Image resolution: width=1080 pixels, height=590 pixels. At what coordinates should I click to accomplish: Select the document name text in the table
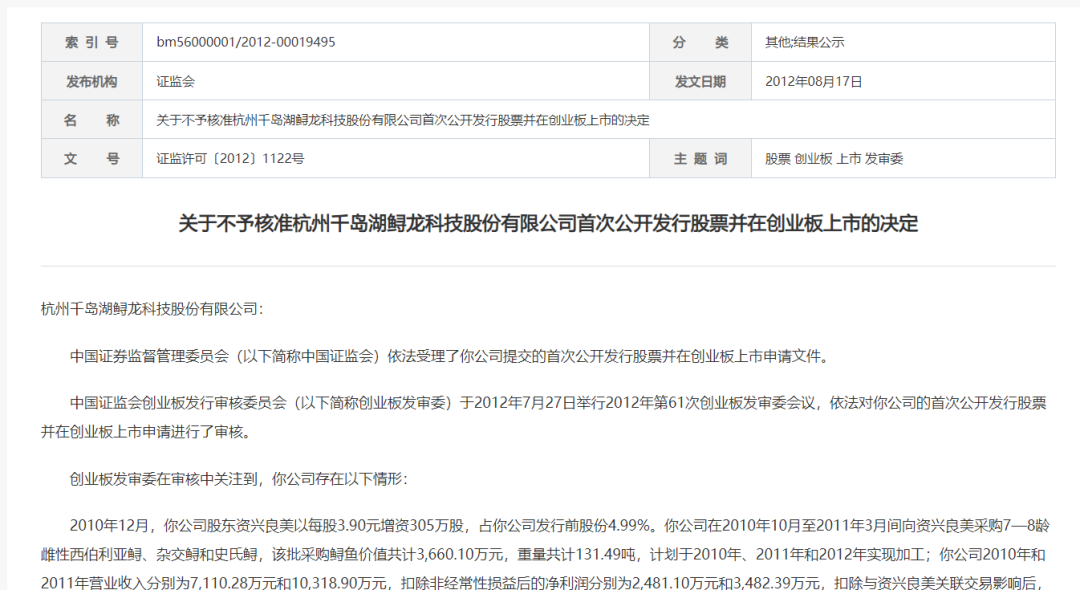[403, 120]
